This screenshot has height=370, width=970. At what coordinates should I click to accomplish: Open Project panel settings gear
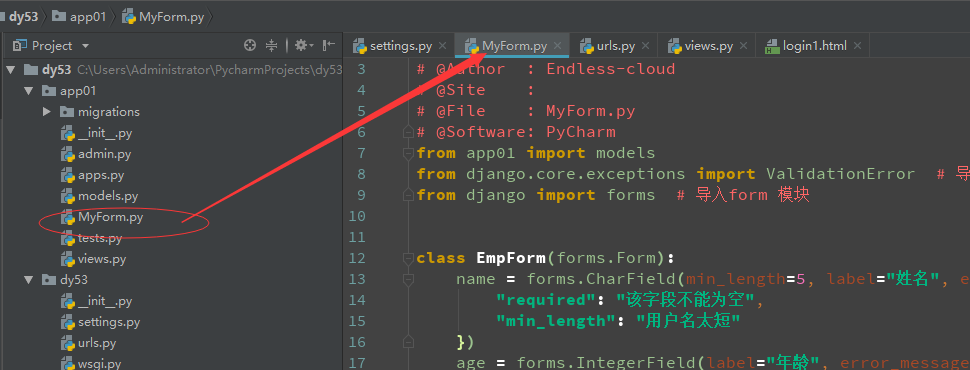pos(304,45)
